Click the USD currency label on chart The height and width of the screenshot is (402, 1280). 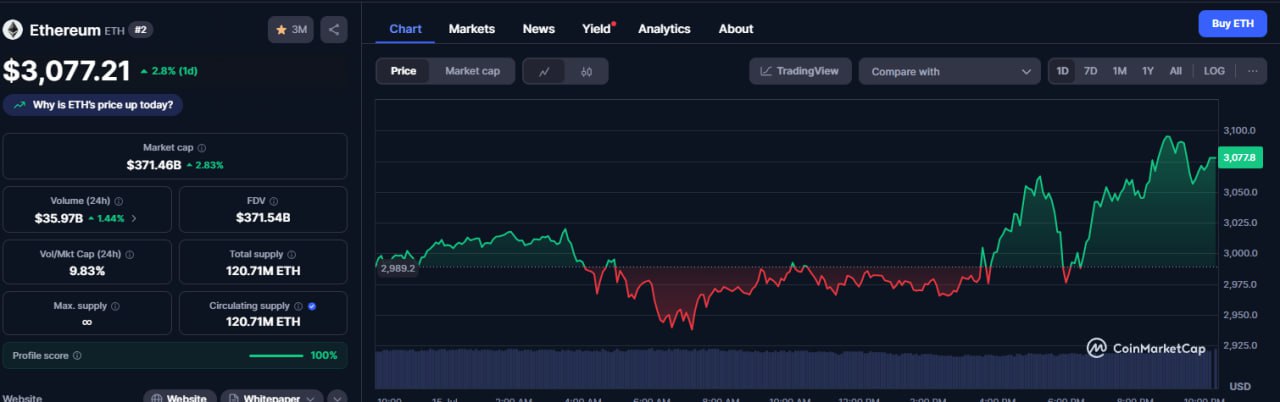[1240, 386]
